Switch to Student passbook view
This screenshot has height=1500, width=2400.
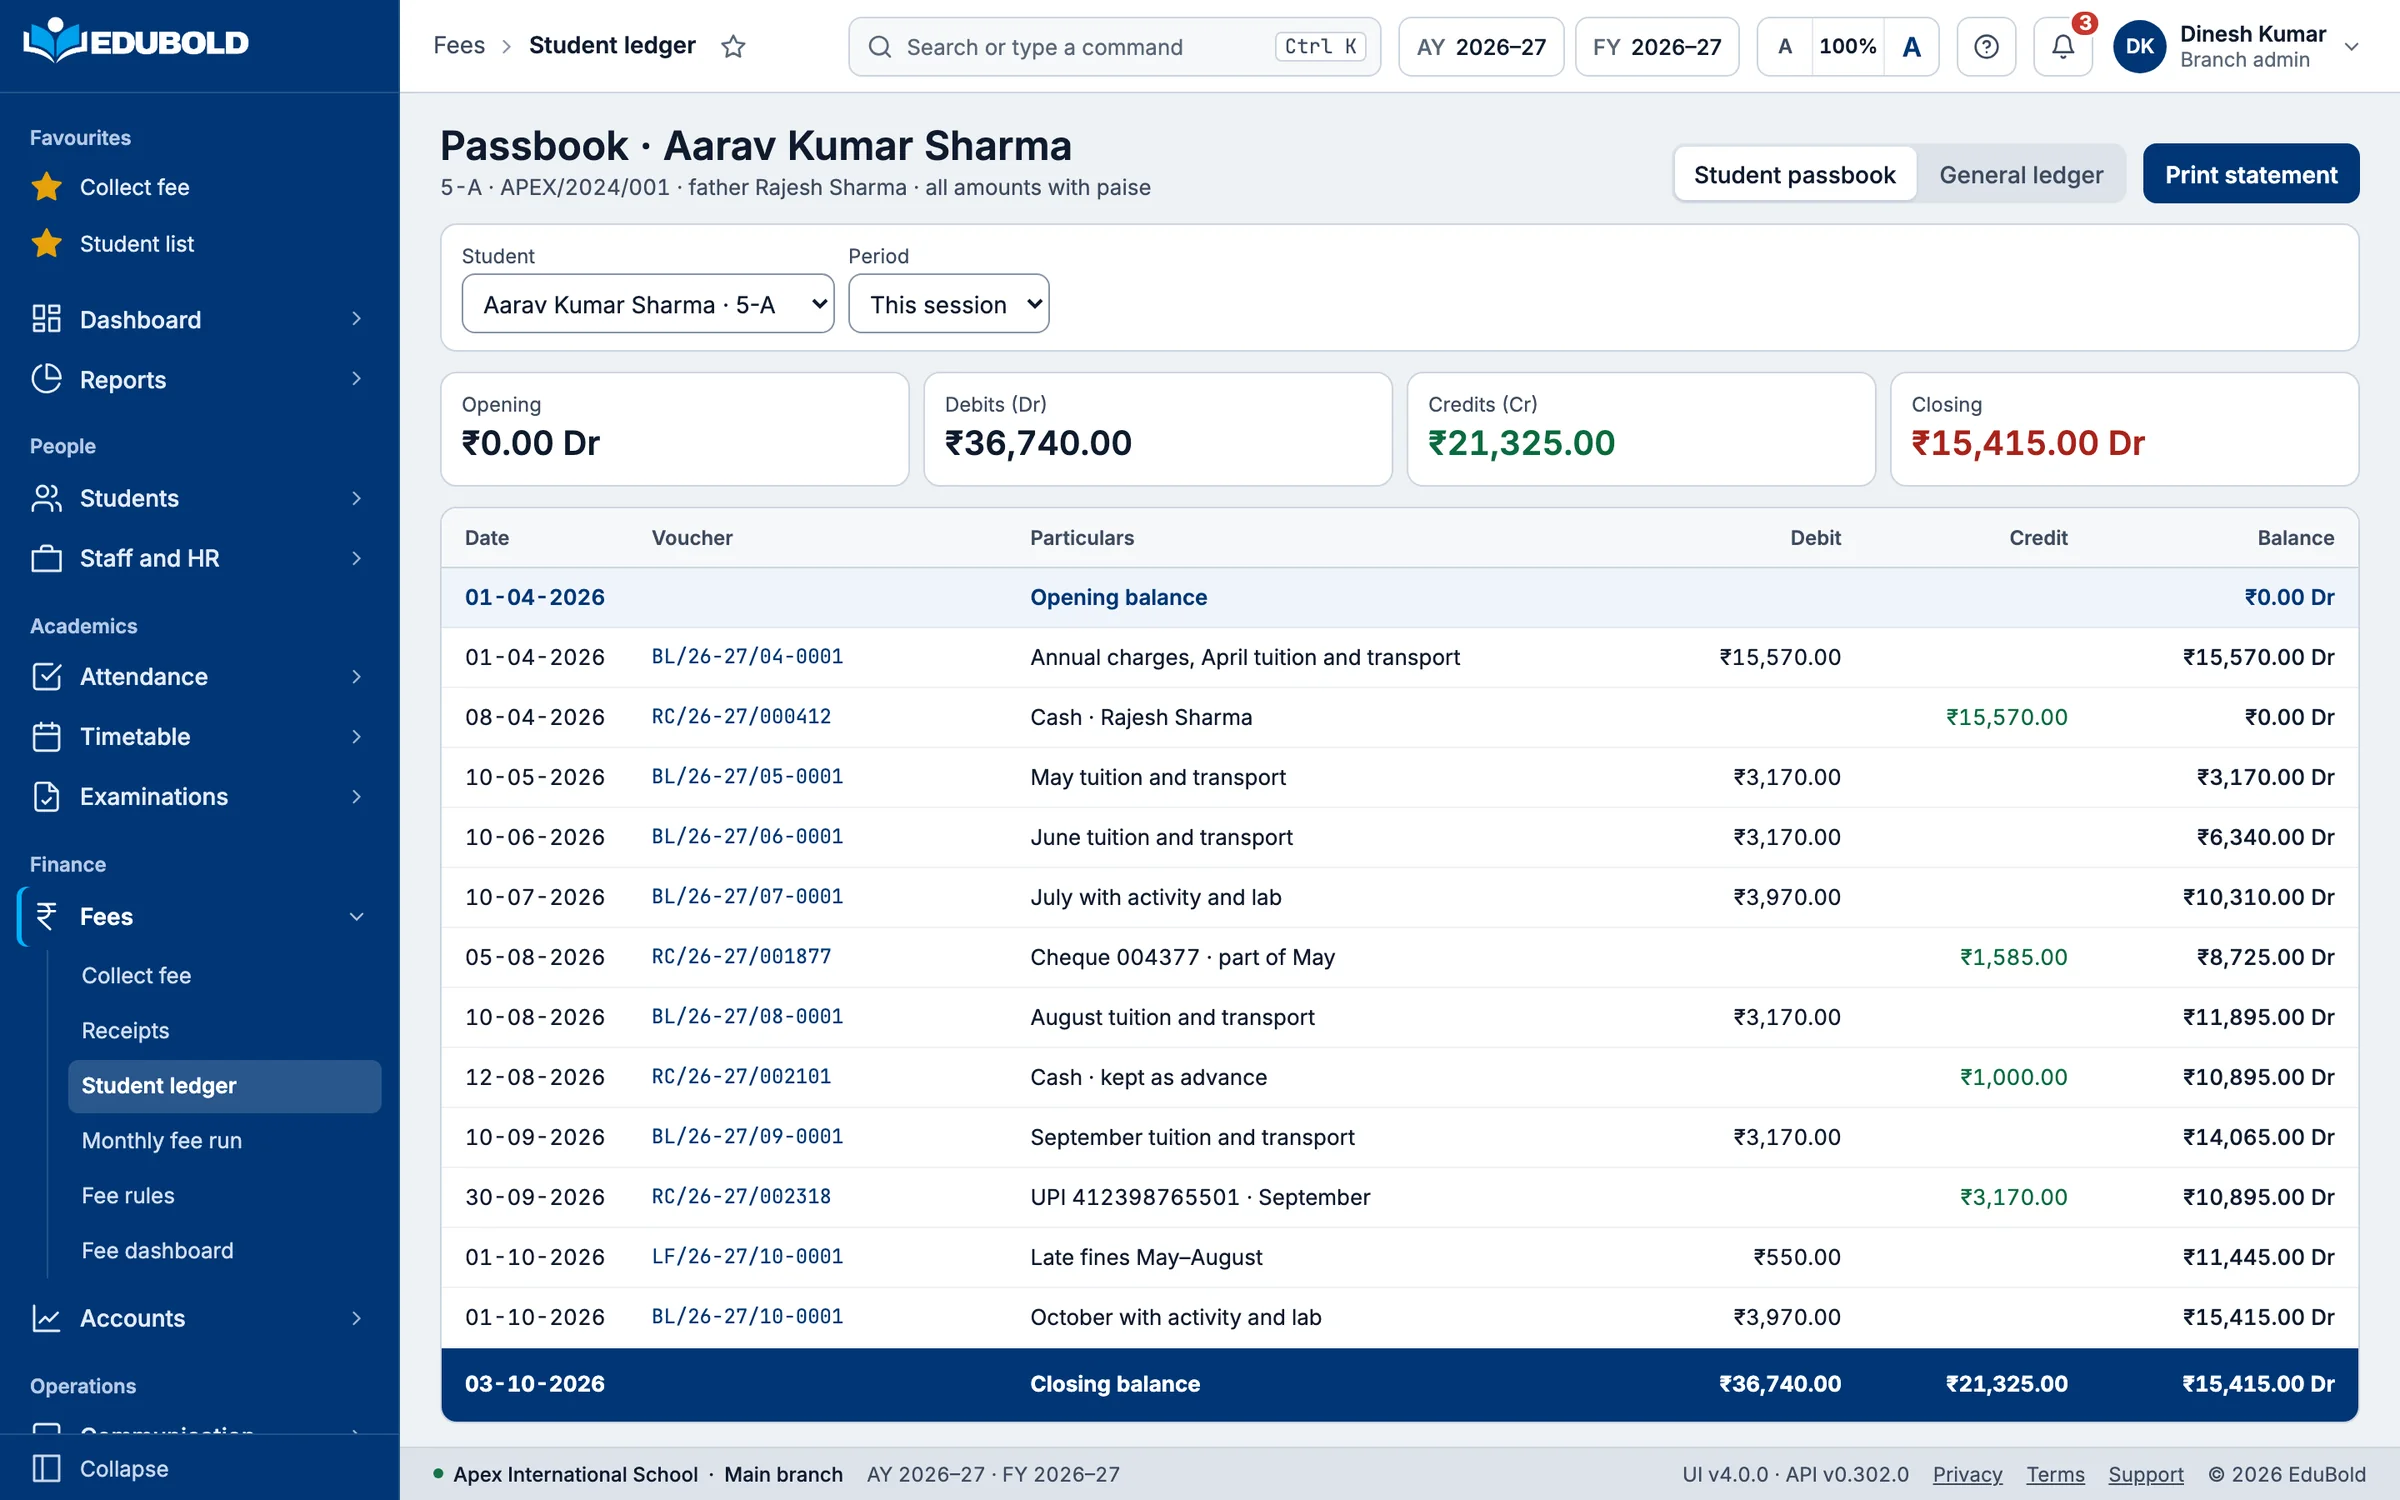click(x=1795, y=174)
